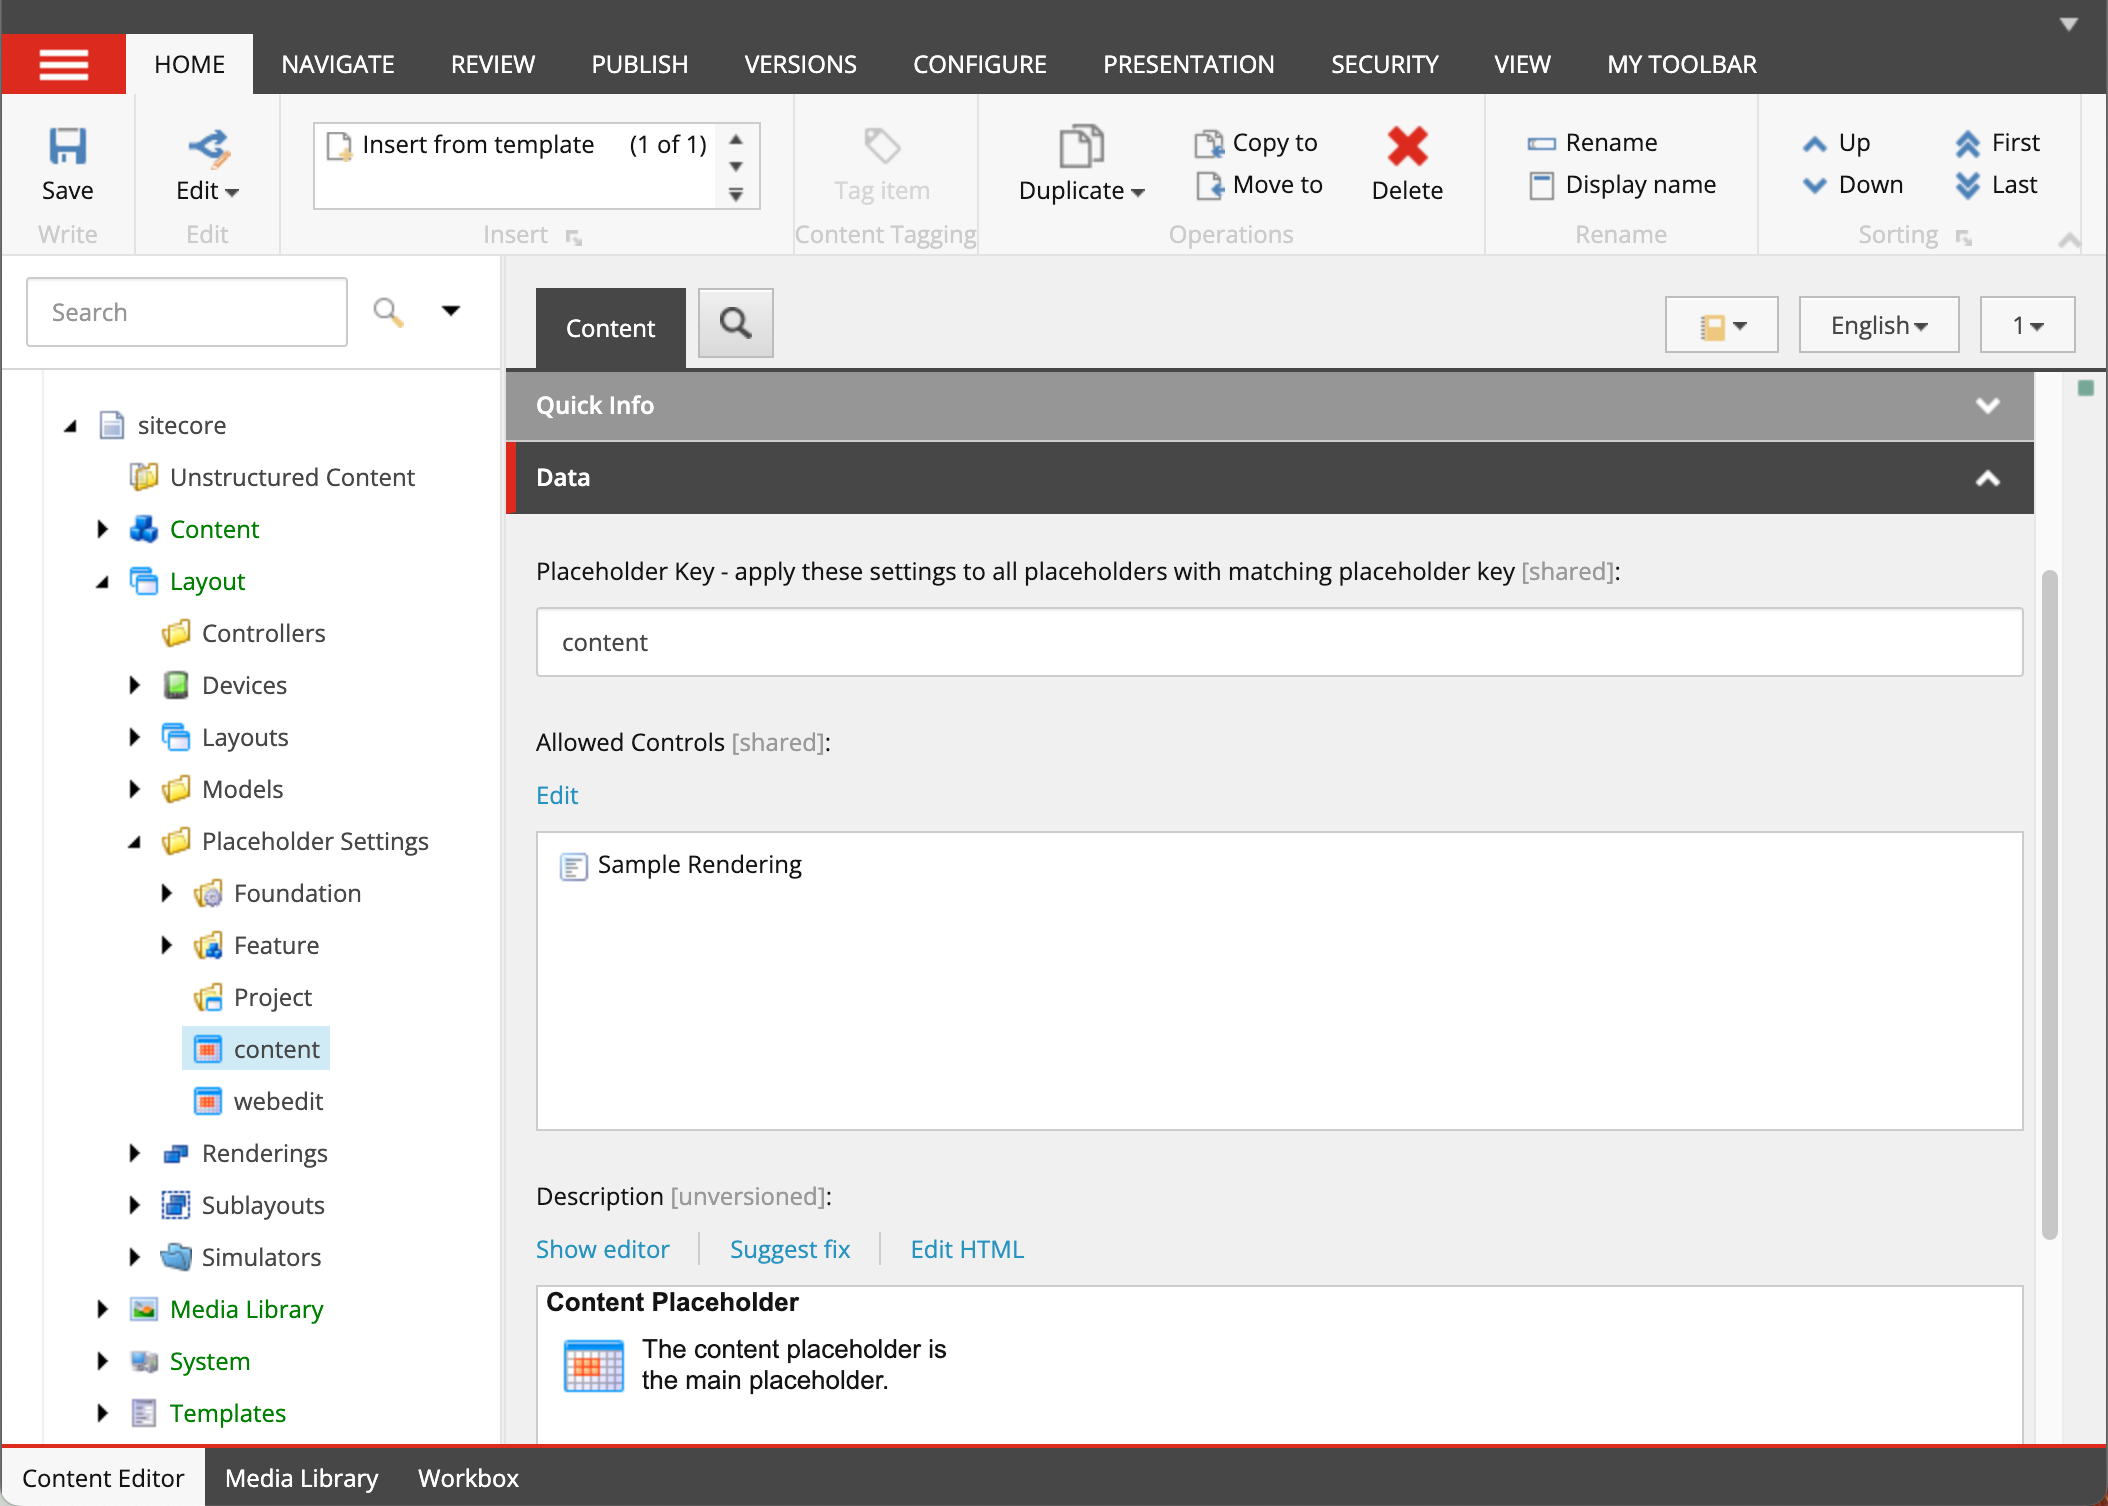
Task: Expand the Quick Info section chevron
Action: pyautogui.click(x=1988, y=405)
